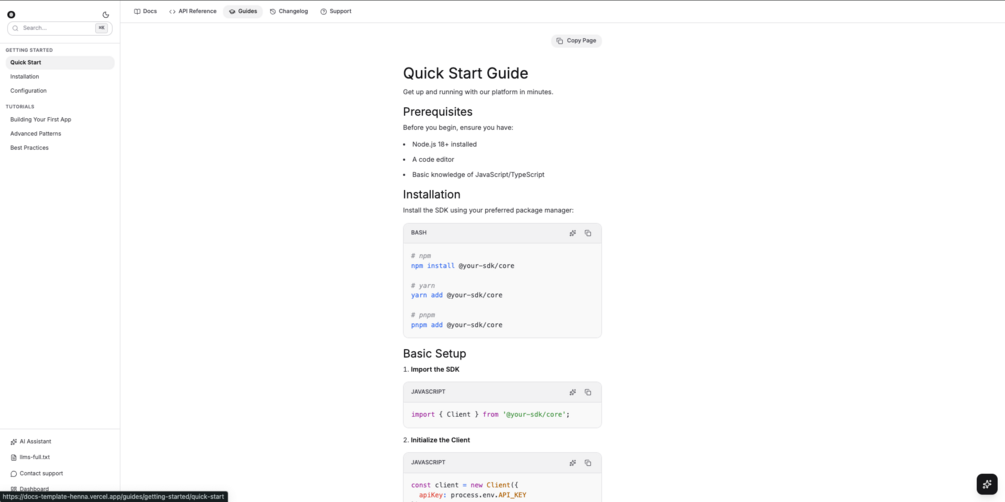Open the AI Assistant from sidebar

[35, 441]
